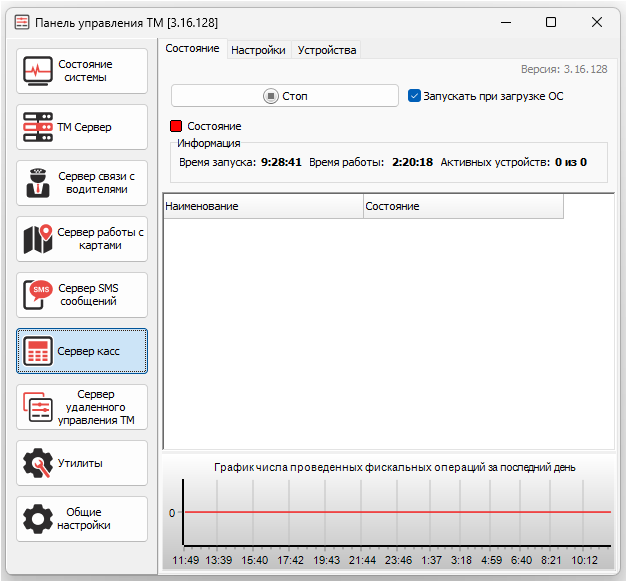Viewport: 627px width, 582px height.
Task: Open the general settings gear icon
Action: 38,519
